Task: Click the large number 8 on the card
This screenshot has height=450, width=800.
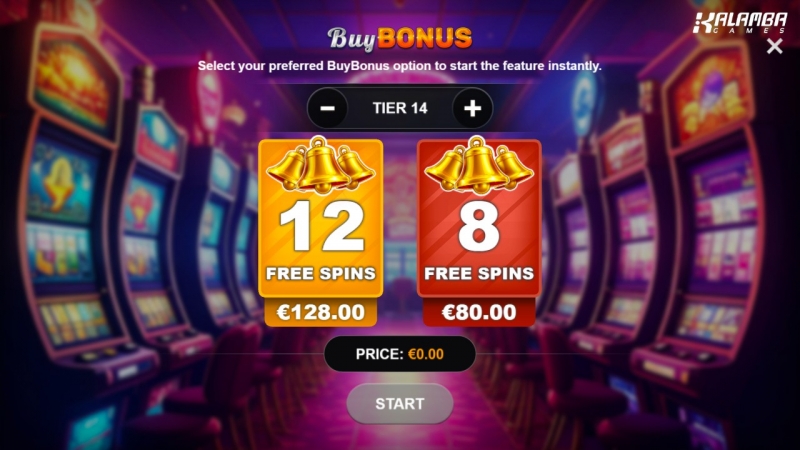Action: 479,226
